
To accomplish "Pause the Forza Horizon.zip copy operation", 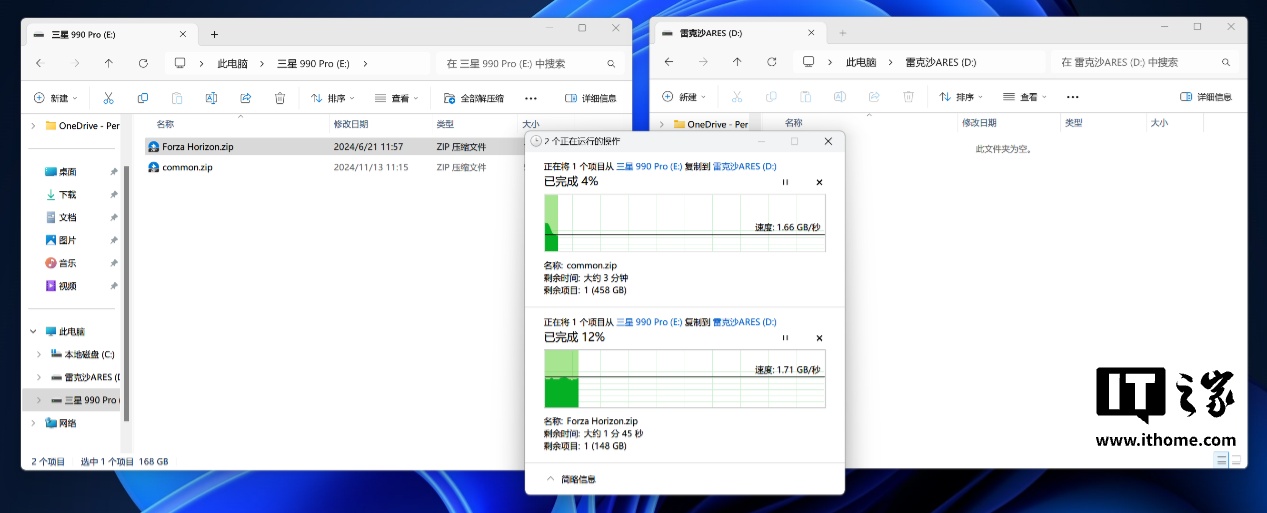I will pos(785,338).
